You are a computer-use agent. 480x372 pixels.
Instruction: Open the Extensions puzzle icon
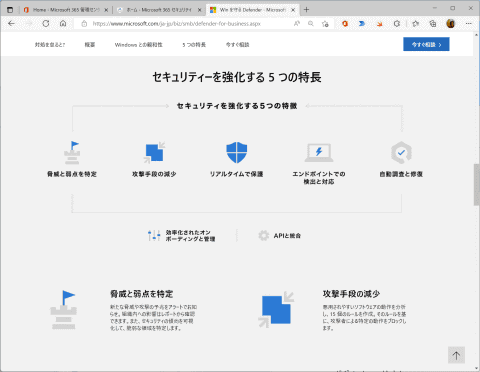click(x=397, y=24)
